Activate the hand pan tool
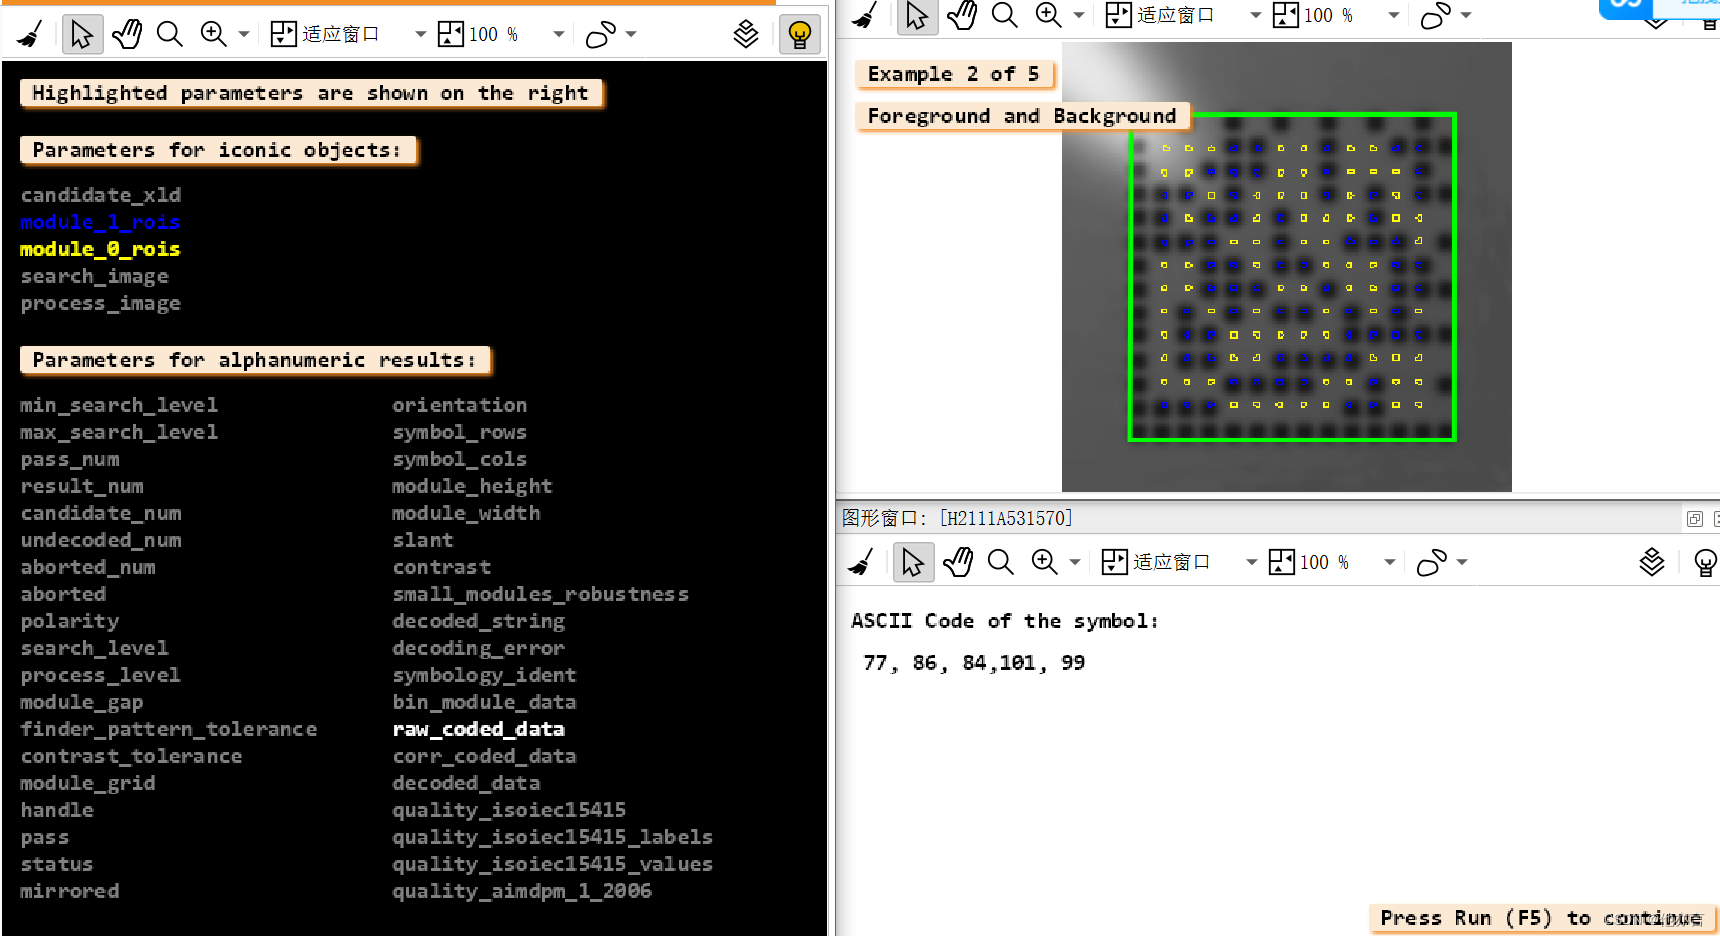 point(127,33)
